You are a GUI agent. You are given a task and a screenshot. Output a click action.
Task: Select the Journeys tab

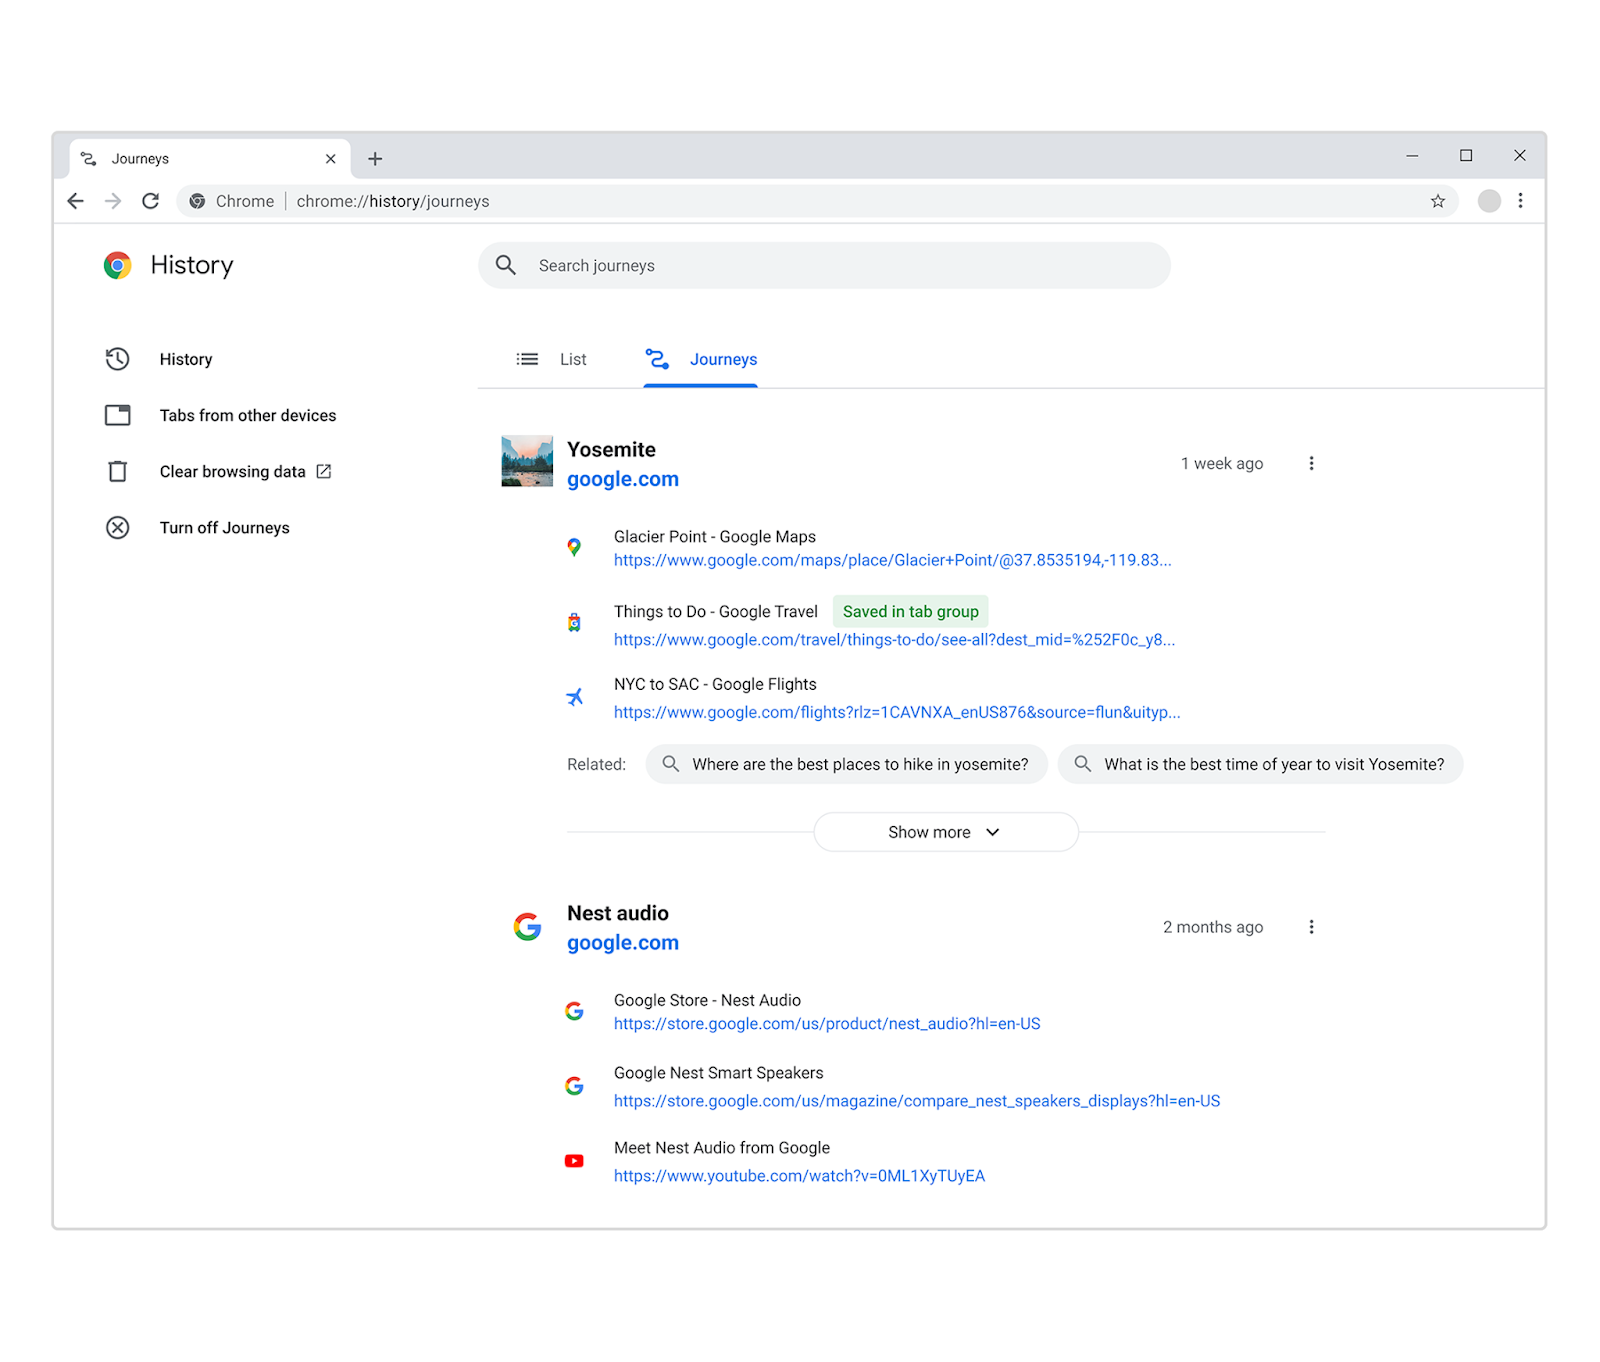[701, 359]
